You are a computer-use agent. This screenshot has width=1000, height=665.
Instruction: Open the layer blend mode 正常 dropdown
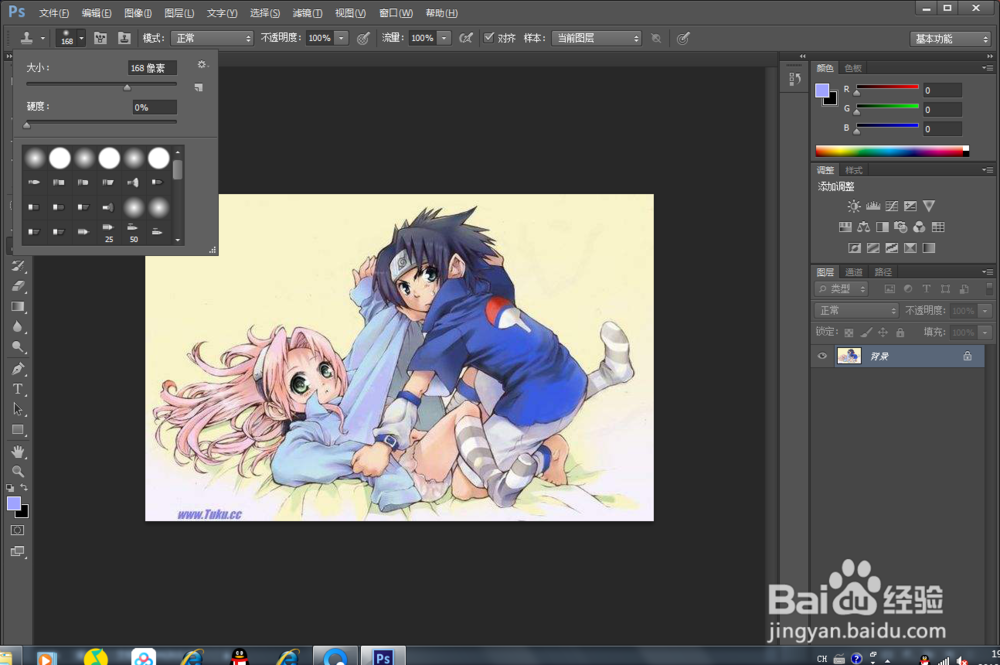coord(857,311)
